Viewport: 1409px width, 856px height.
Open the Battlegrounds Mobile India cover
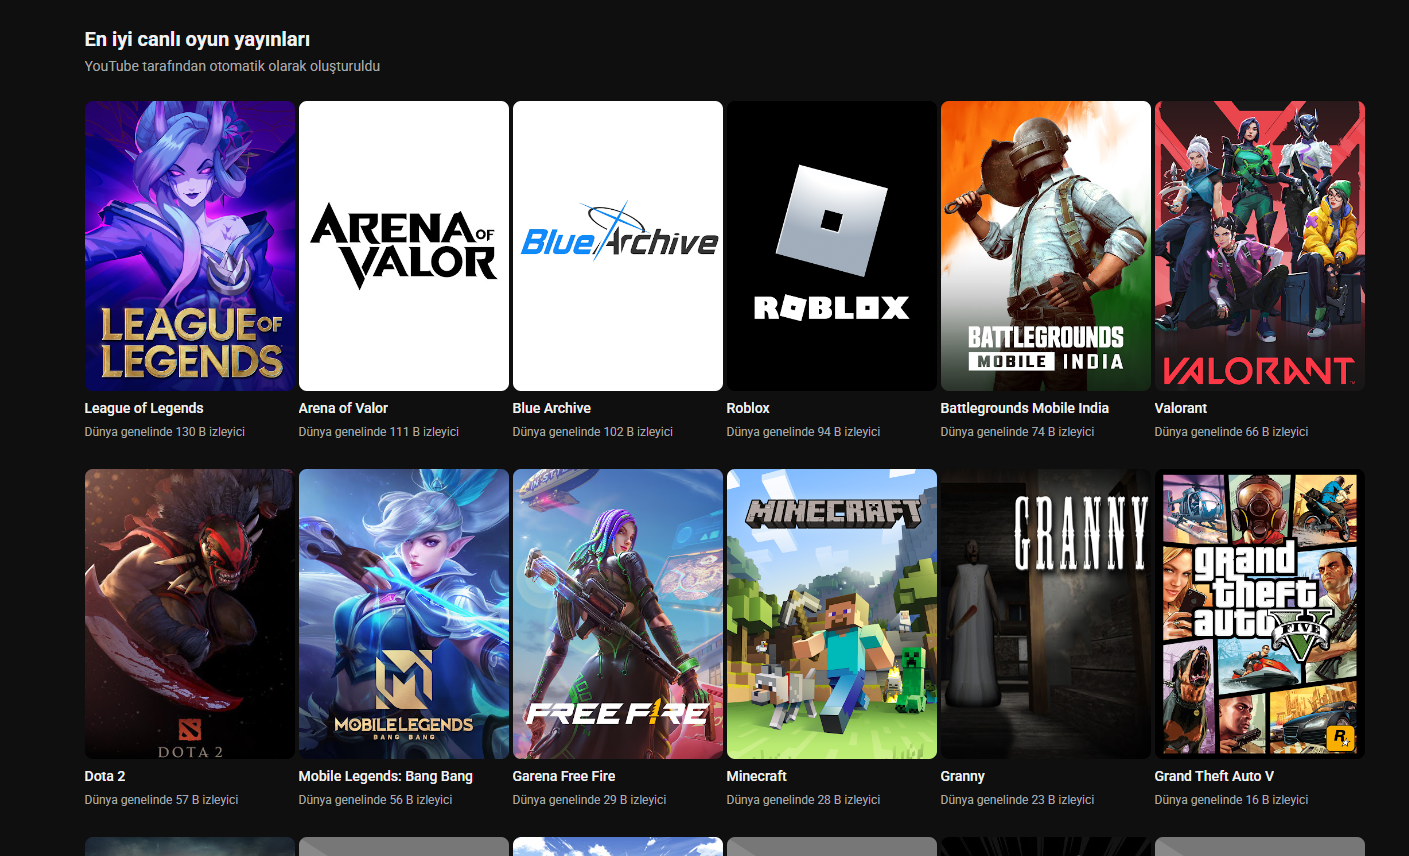click(x=1046, y=246)
